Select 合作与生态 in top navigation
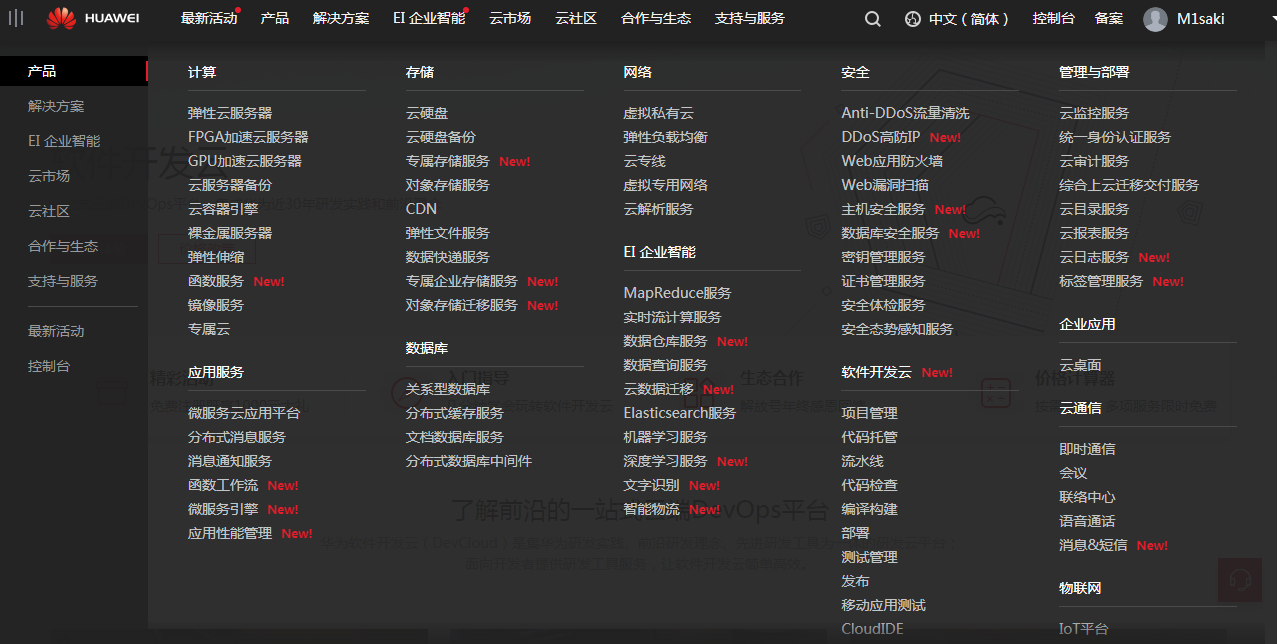Screen dimensions: 1277x644 (656, 19)
